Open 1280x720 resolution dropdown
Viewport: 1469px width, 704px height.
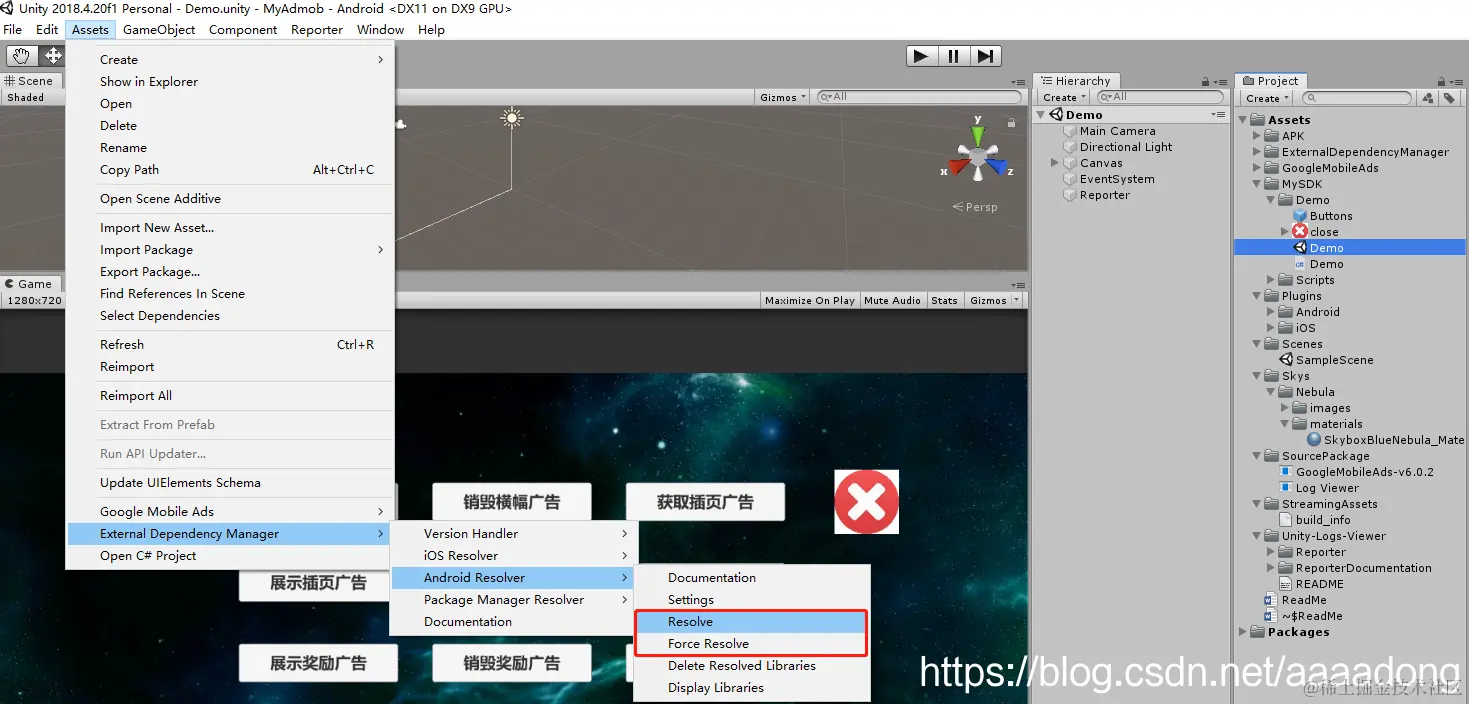click(34, 300)
